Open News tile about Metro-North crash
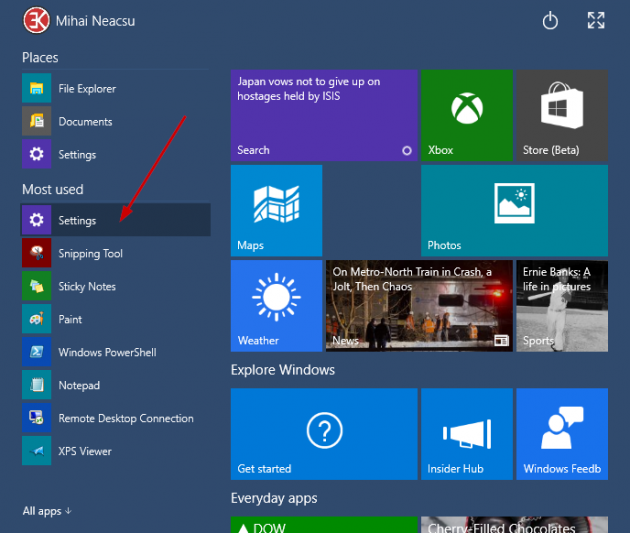 419,306
